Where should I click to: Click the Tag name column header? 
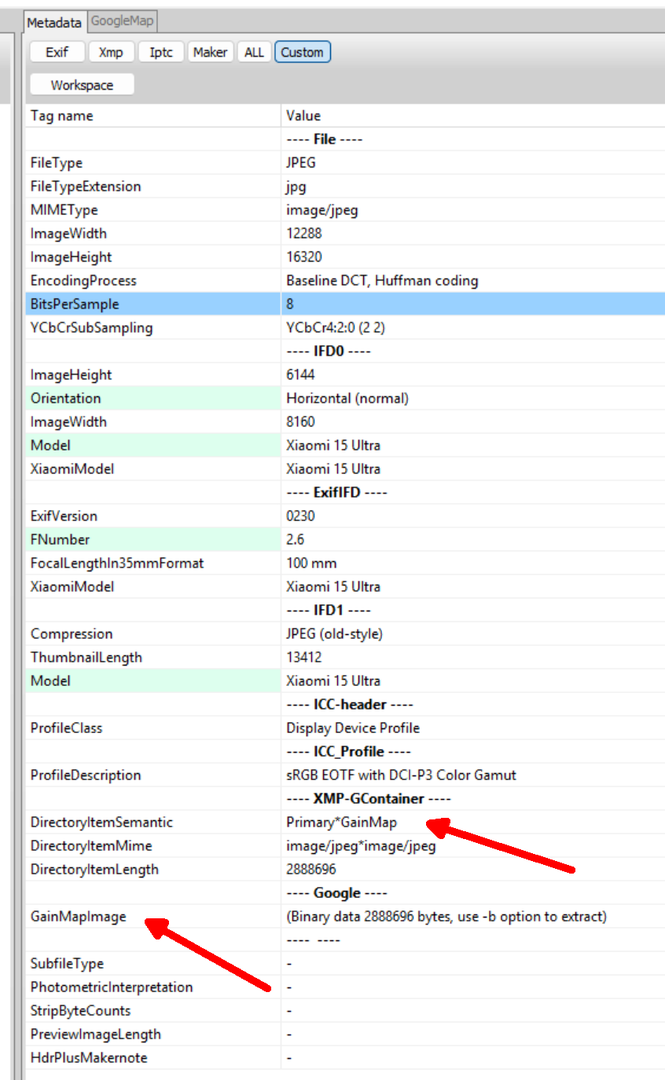click(x=62, y=116)
